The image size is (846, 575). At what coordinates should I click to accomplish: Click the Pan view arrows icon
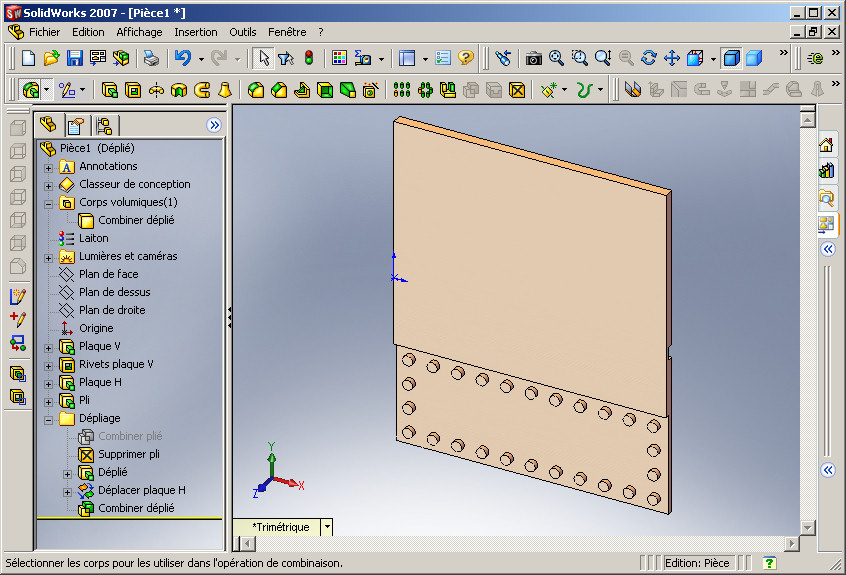[x=672, y=58]
